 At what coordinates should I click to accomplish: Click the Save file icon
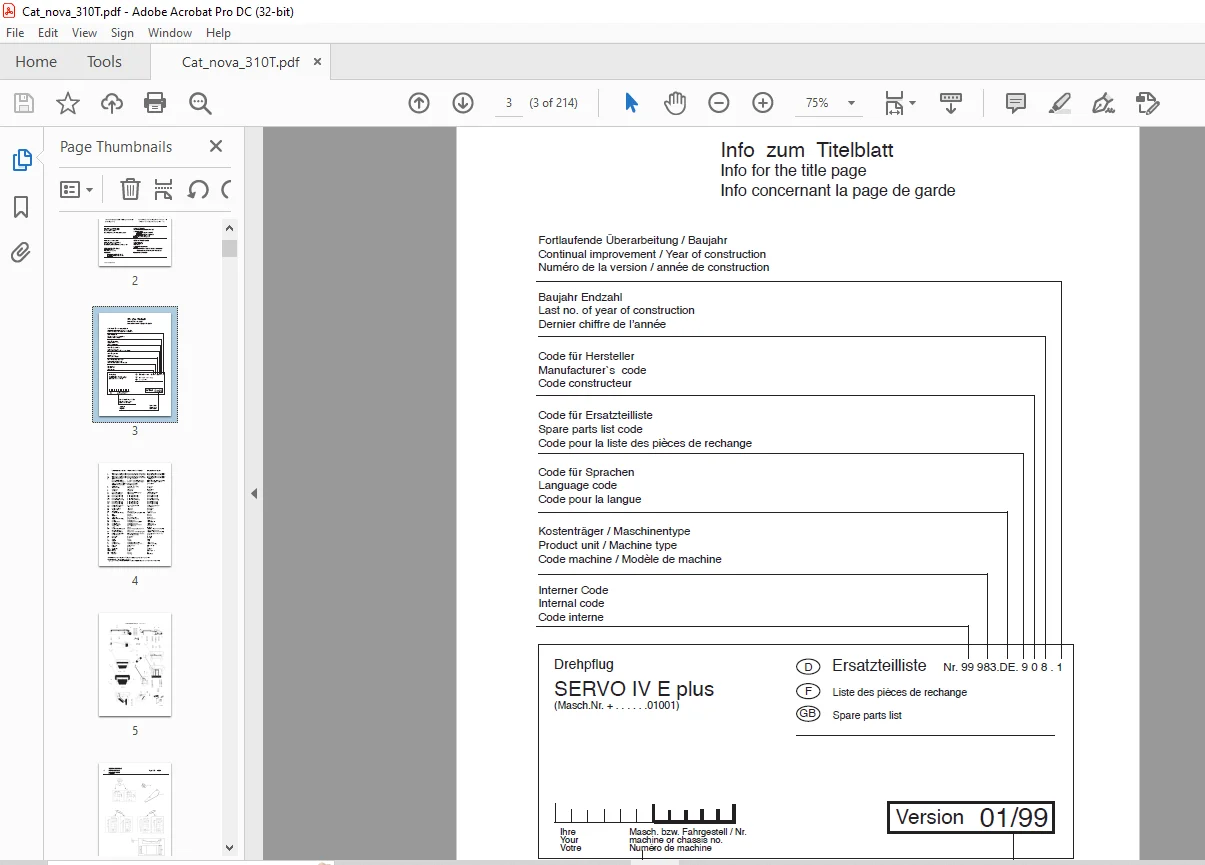pos(23,103)
